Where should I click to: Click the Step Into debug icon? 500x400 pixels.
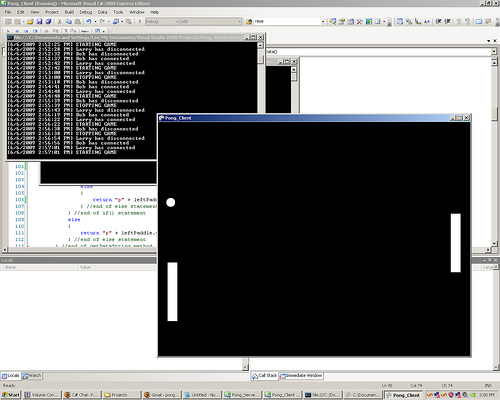[55, 31]
